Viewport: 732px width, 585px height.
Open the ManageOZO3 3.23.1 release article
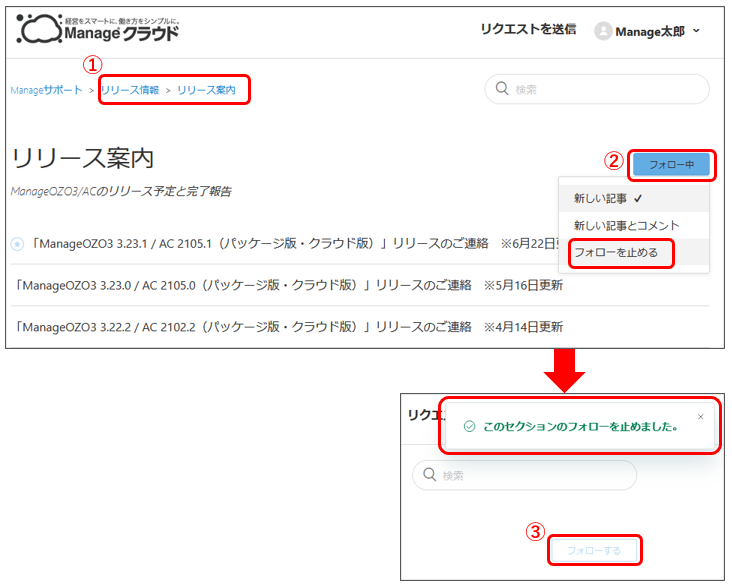click(x=252, y=243)
